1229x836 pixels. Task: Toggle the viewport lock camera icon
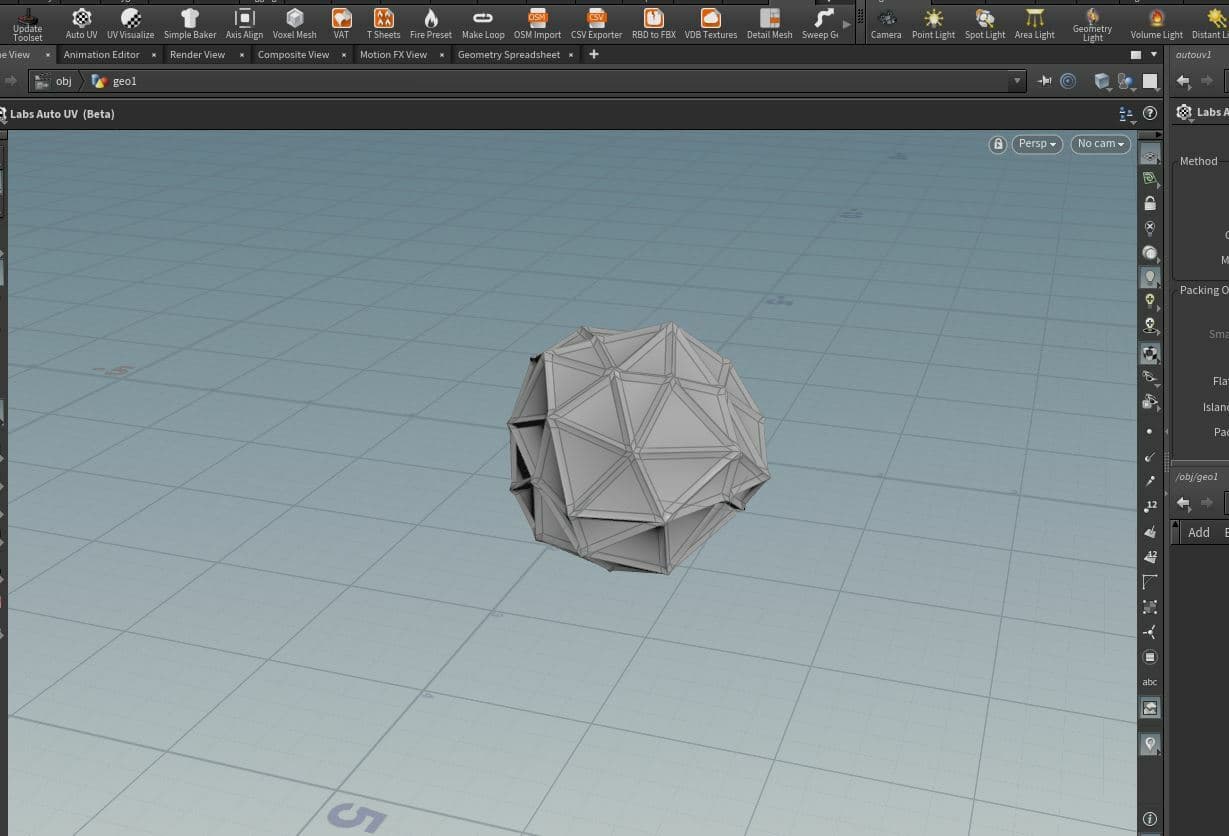(x=998, y=144)
